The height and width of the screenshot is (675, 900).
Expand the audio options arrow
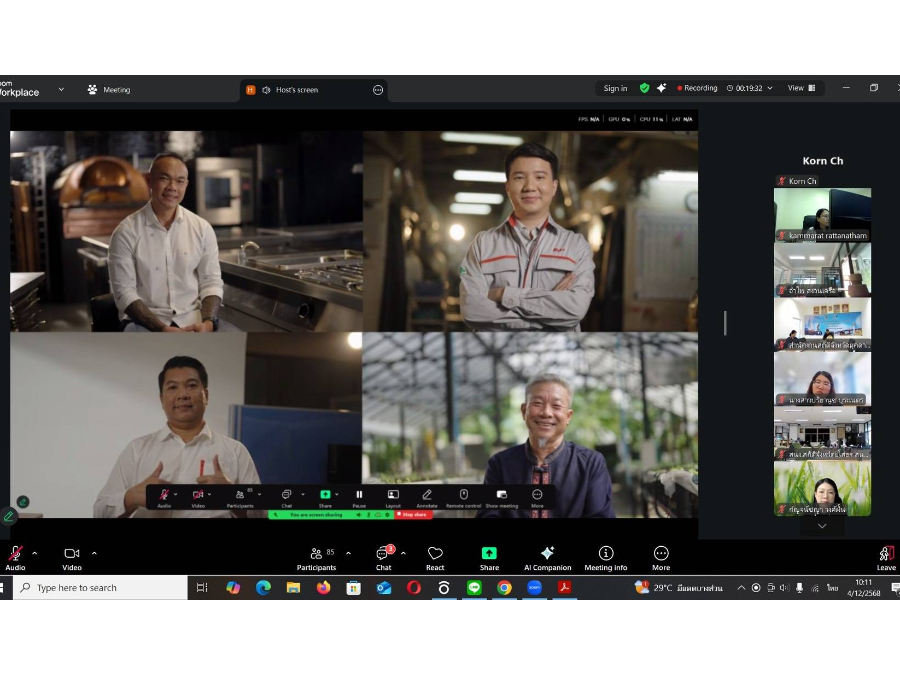click(35, 553)
